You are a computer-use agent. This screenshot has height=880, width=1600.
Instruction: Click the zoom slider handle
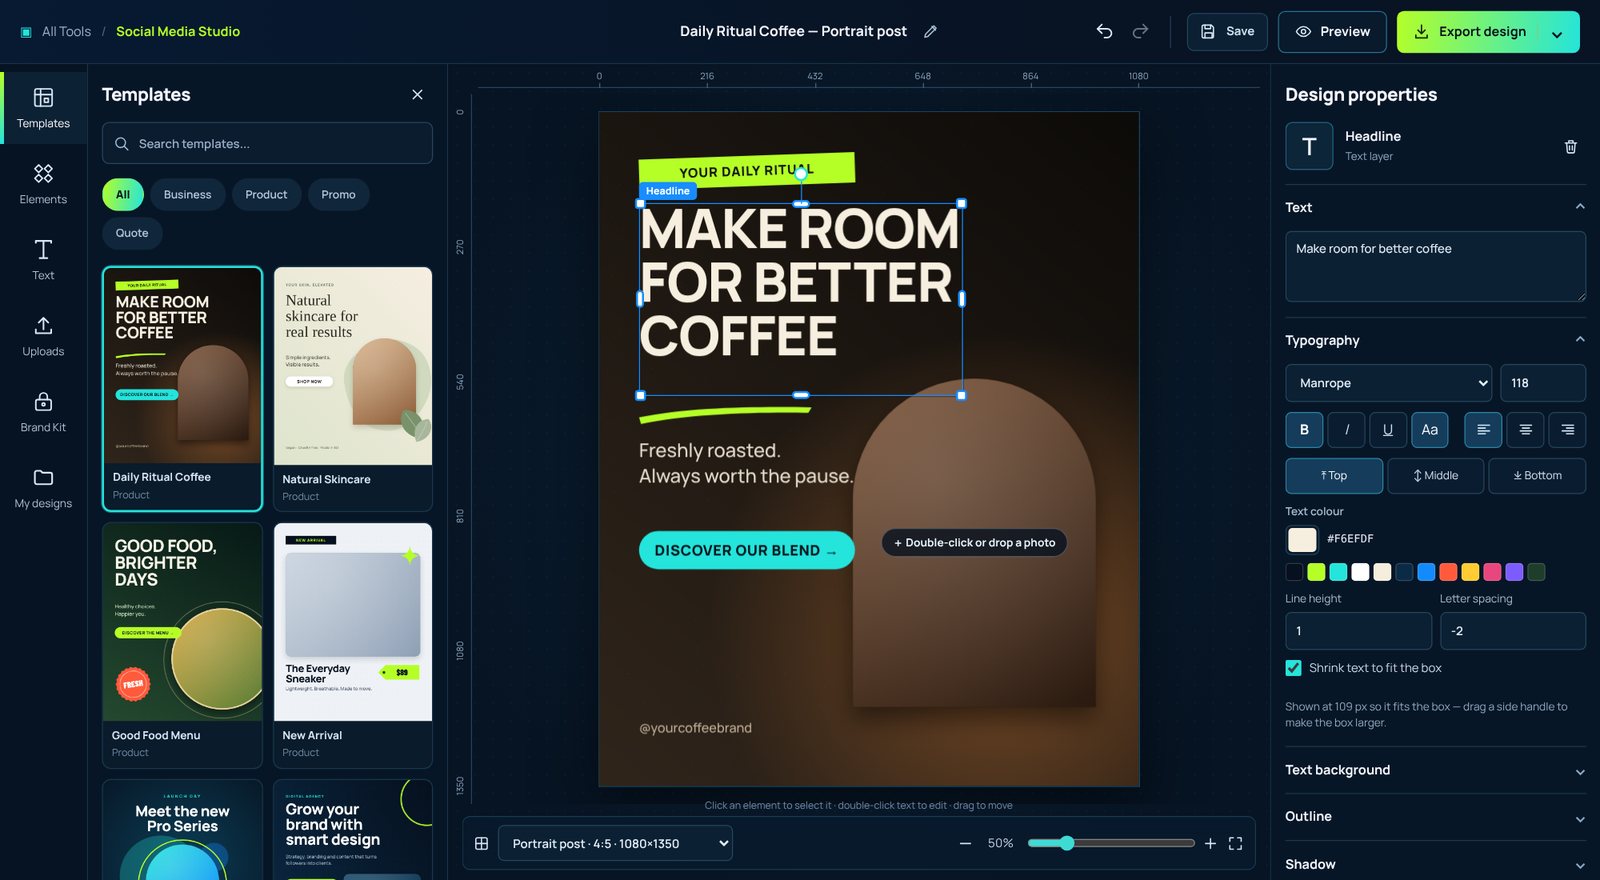1067,843
